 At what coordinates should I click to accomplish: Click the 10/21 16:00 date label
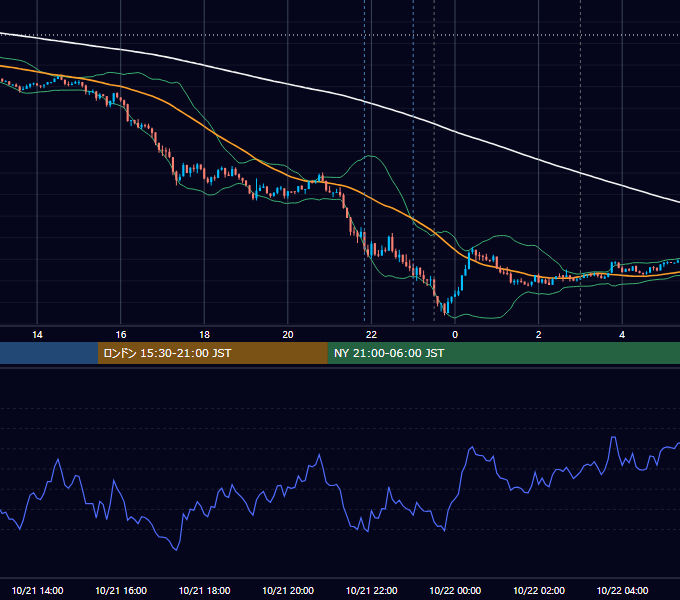(121, 590)
